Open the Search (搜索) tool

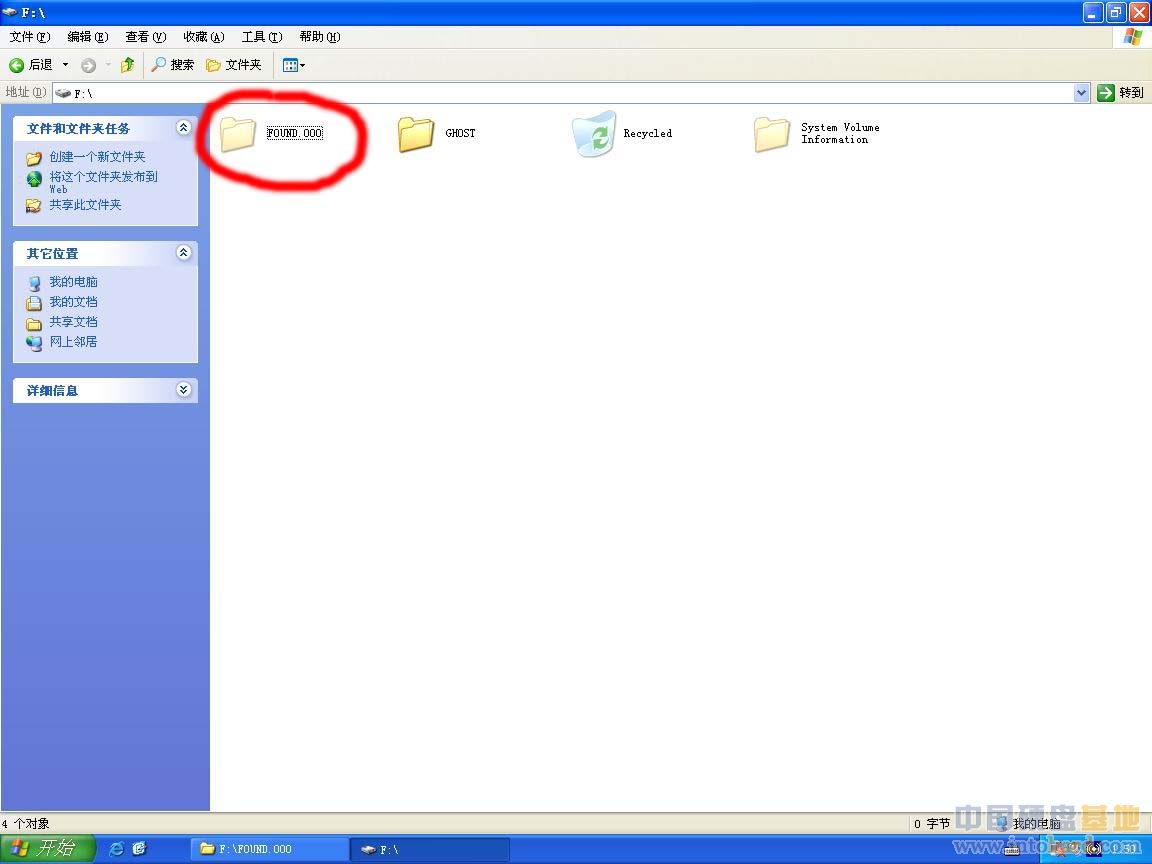click(173, 65)
